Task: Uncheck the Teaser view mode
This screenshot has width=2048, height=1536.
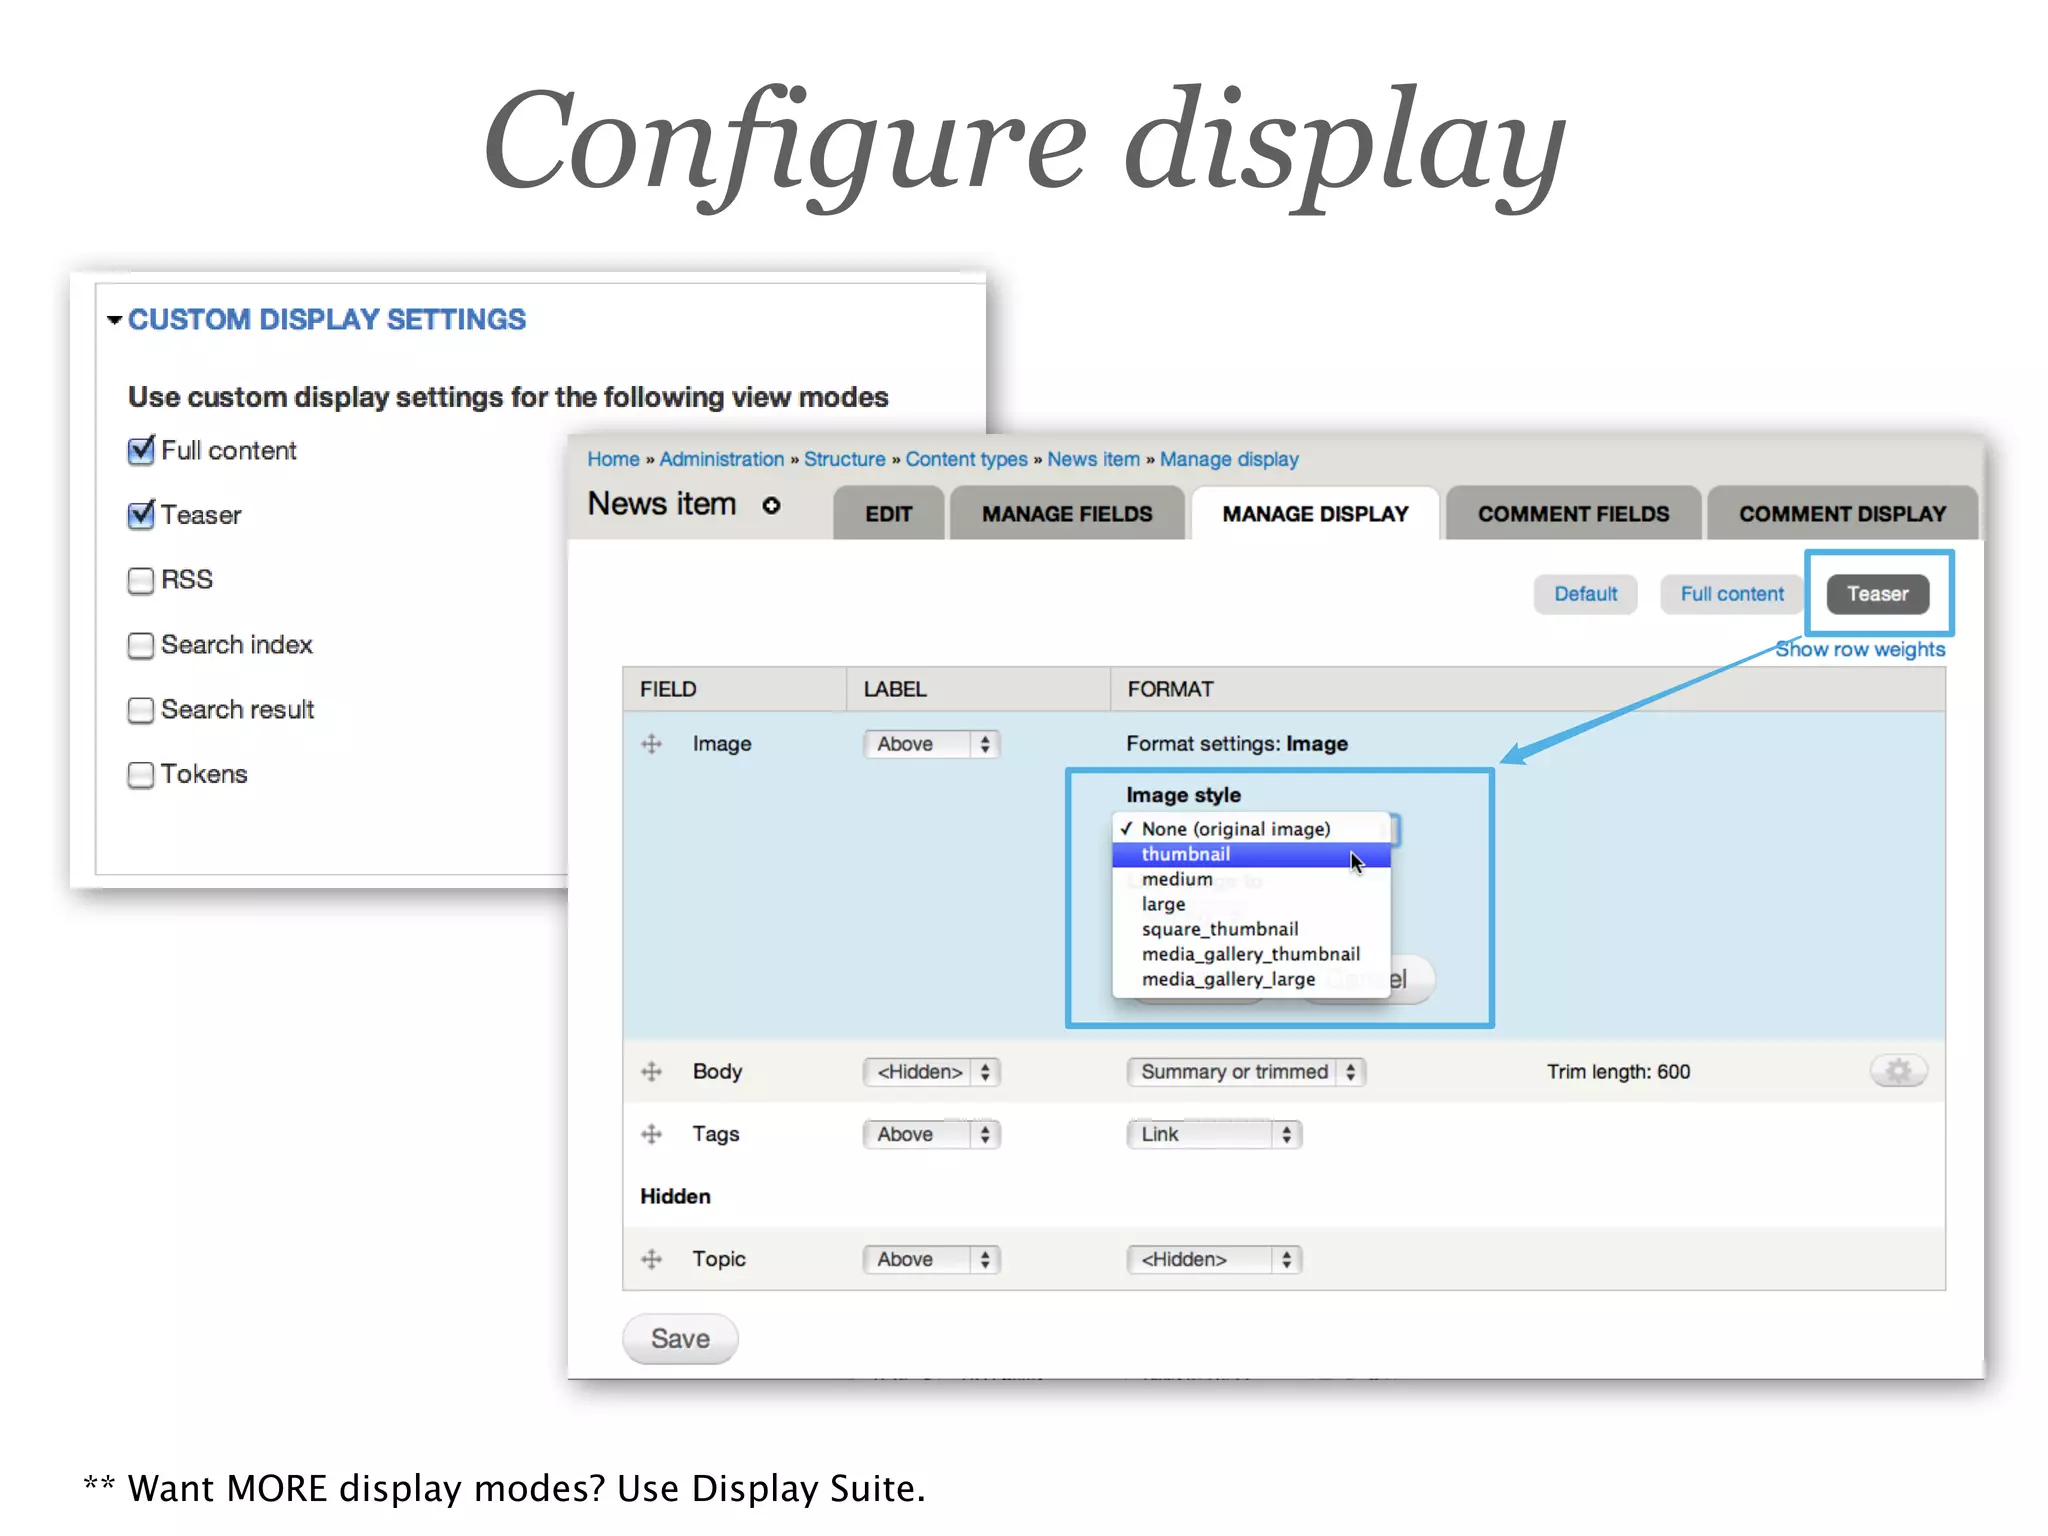Action: [x=141, y=514]
